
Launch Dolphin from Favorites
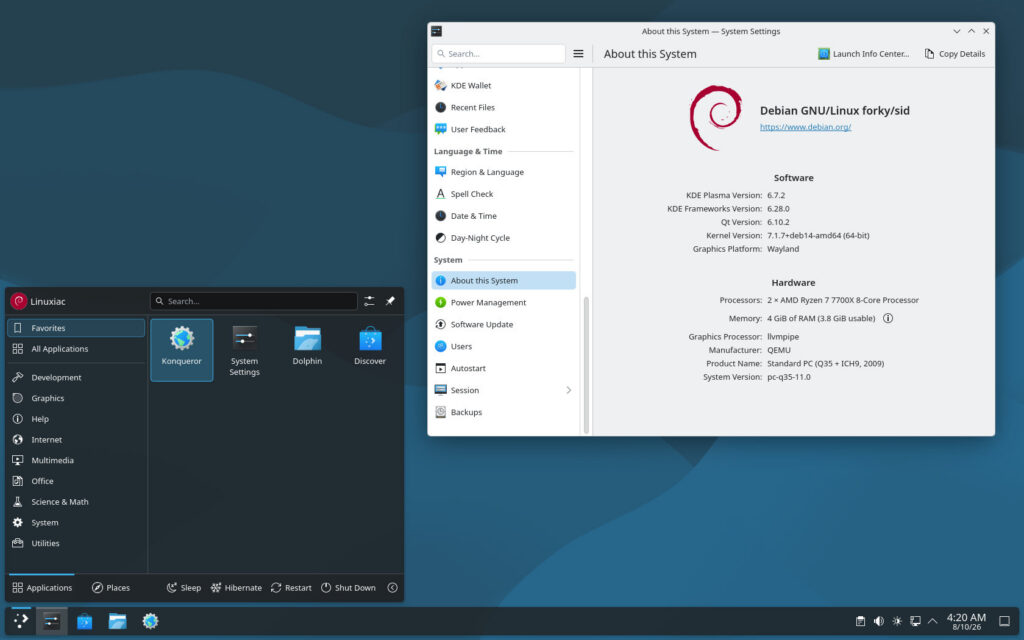tap(307, 349)
